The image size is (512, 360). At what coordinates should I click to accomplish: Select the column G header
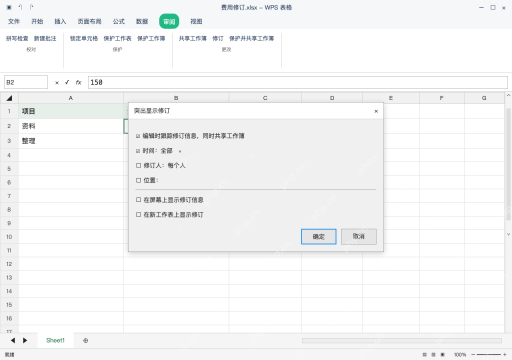click(x=484, y=98)
